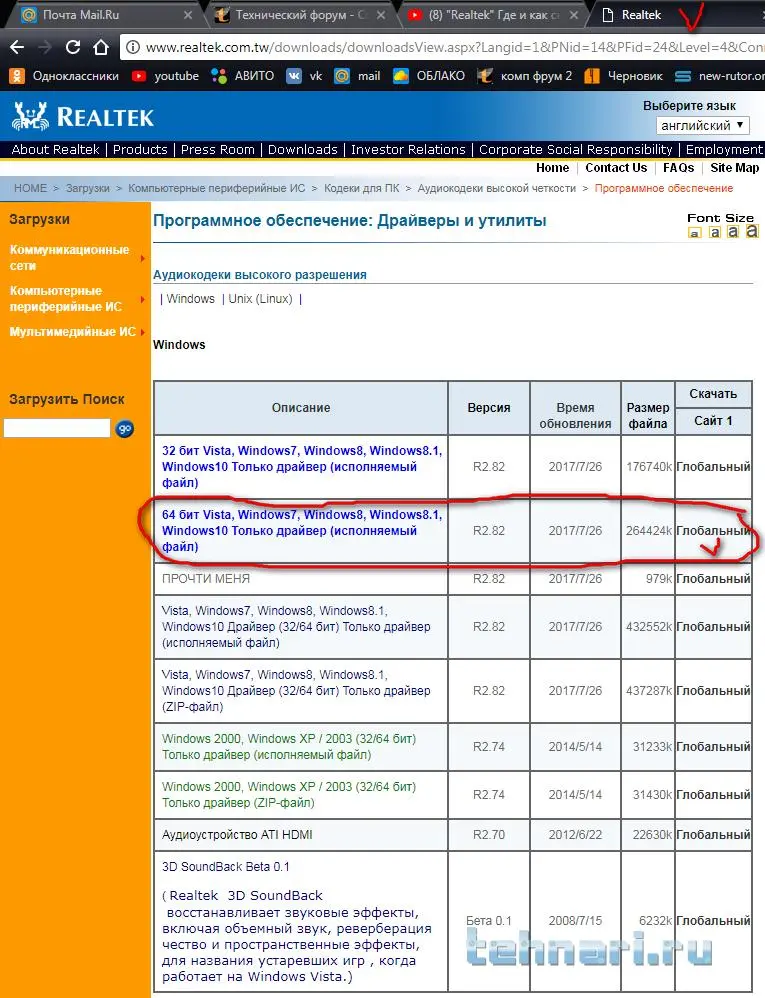Image resolution: width=765 pixels, height=998 pixels.
Task: Select the smallest Font Size icon
Action: tap(694, 233)
